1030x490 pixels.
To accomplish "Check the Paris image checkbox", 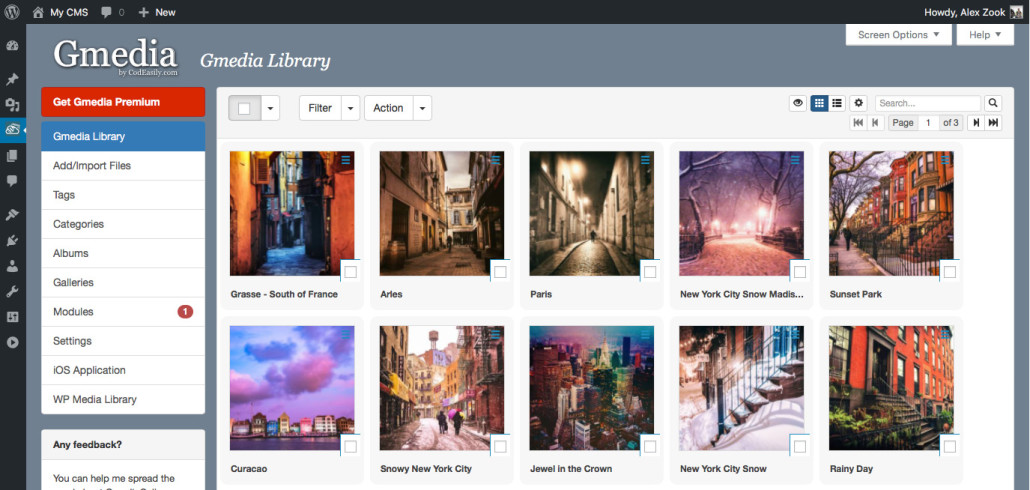I will (650, 272).
